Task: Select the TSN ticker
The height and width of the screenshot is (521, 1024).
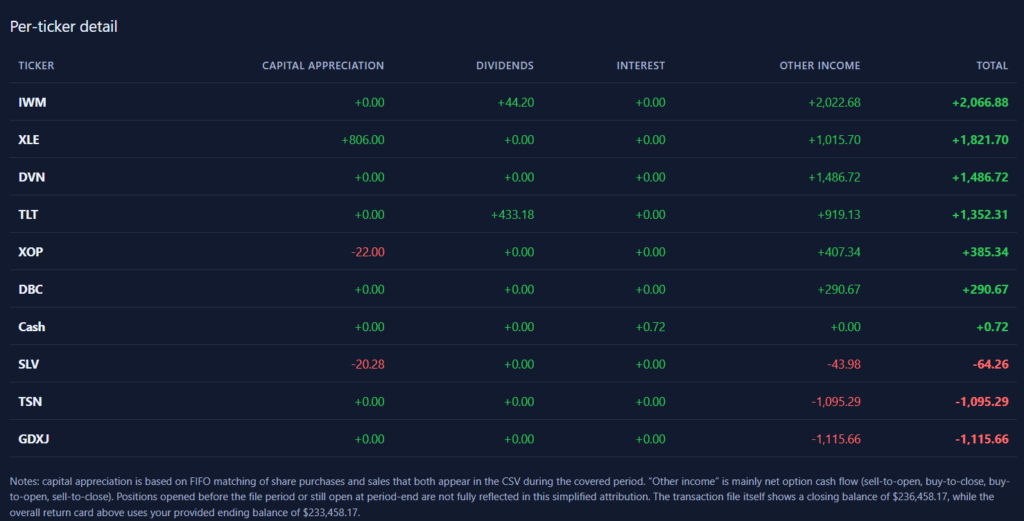Action: (x=29, y=401)
